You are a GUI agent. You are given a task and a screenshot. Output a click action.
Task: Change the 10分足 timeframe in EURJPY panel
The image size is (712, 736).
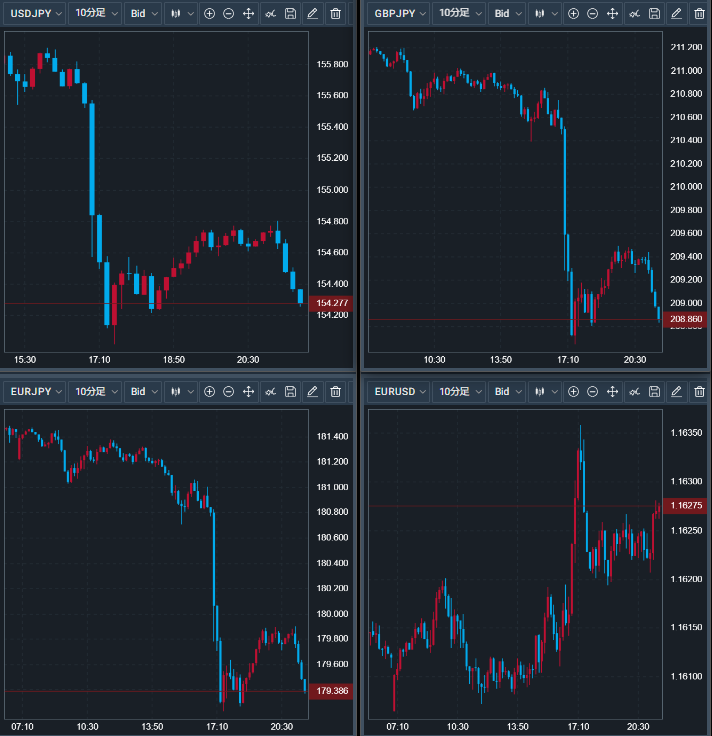pos(95,391)
